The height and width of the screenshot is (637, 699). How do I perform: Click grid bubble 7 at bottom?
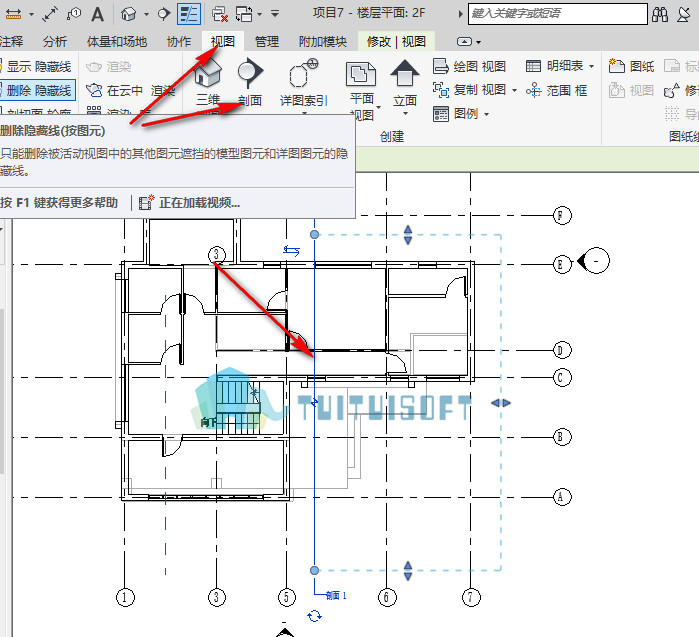tap(471, 597)
